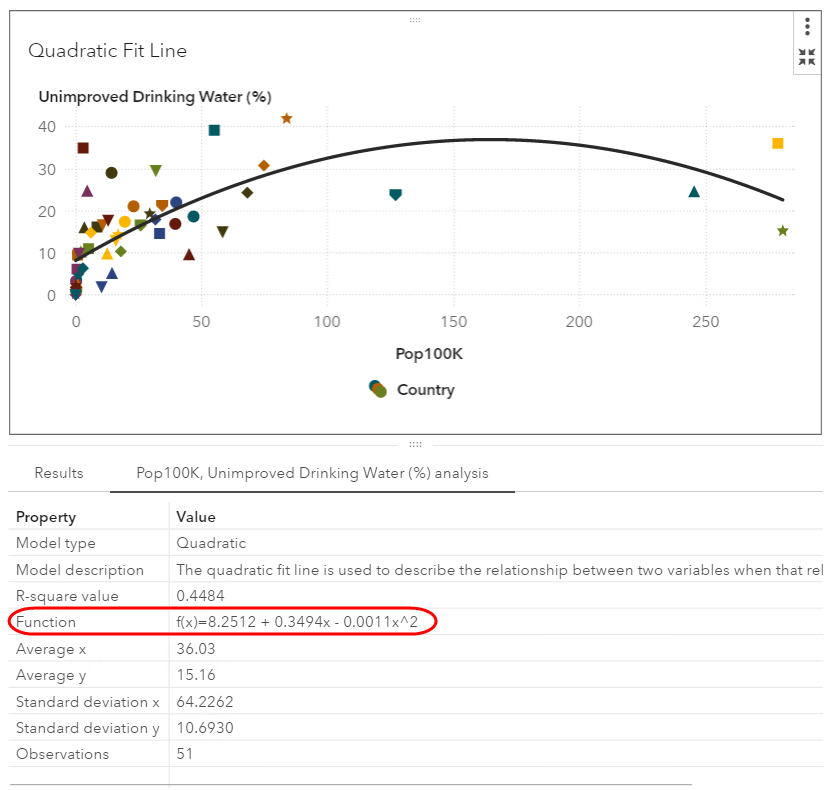Click the Country legend marker icon
Viewport: 830px width, 790px height.
[x=377, y=389]
